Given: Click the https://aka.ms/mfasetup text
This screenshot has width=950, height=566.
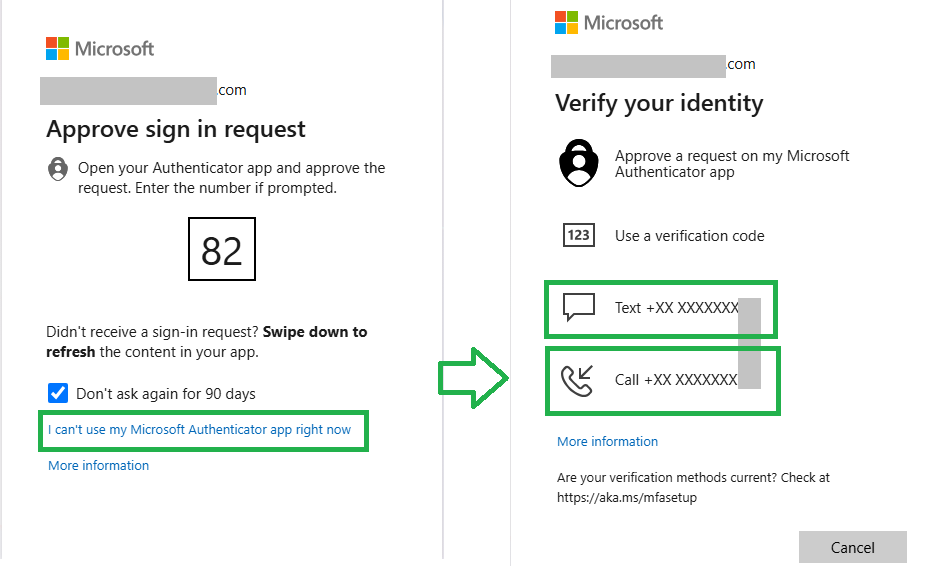Looking at the screenshot, I should click(627, 498).
